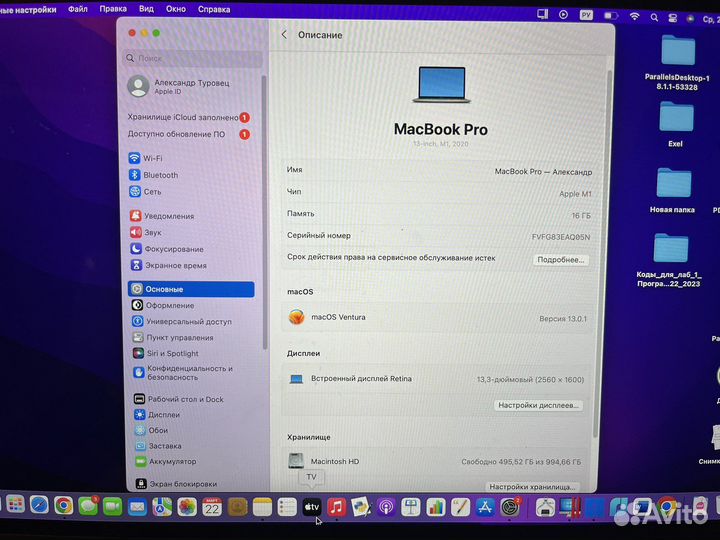Screen dimensions: 720x540
Task: Open Дисплеи settings in sidebar
Action: [x=157, y=415]
